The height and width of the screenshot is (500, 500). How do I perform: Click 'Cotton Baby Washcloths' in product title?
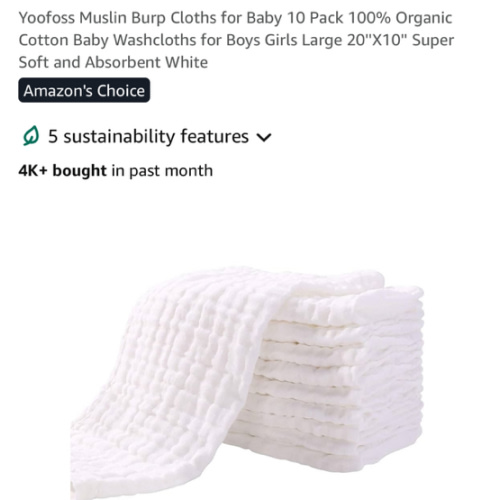(107, 40)
